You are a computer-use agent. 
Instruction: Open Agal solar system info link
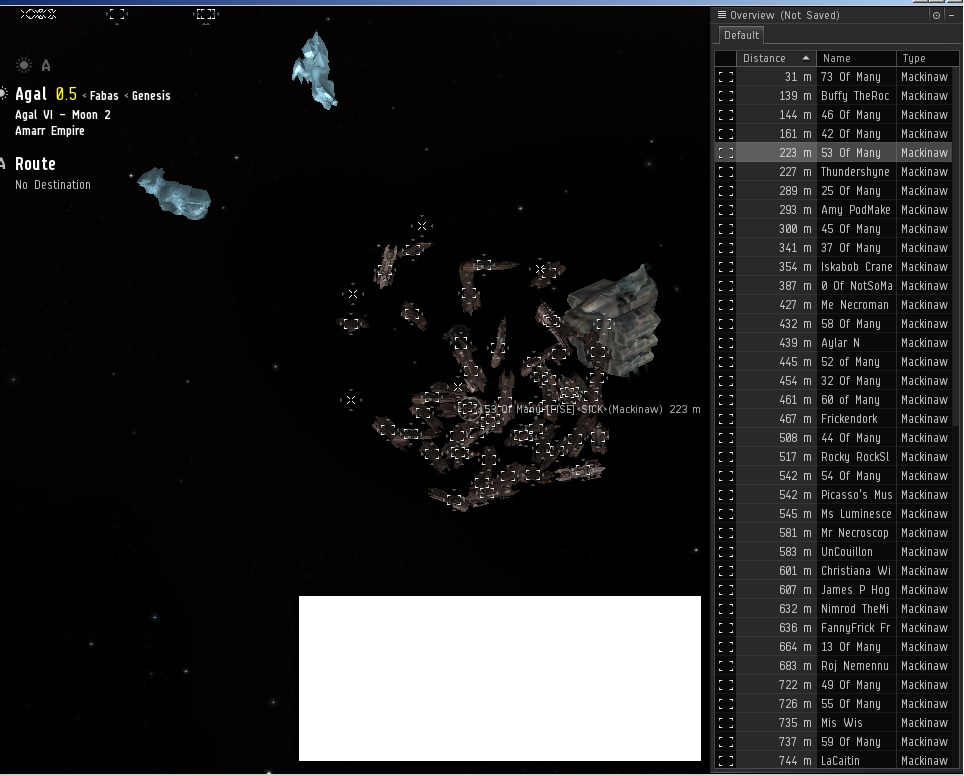[x=31, y=94]
